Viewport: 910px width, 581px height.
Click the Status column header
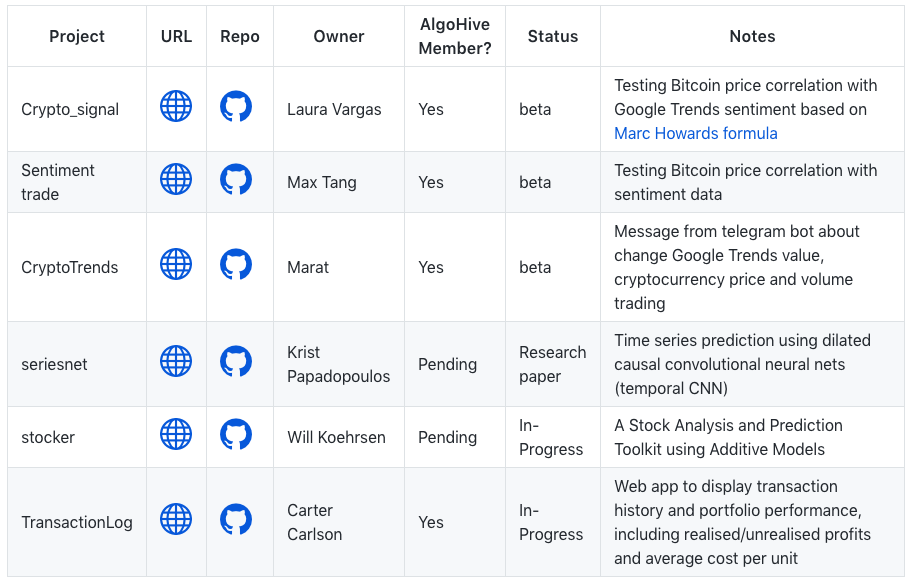[x=553, y=36]
